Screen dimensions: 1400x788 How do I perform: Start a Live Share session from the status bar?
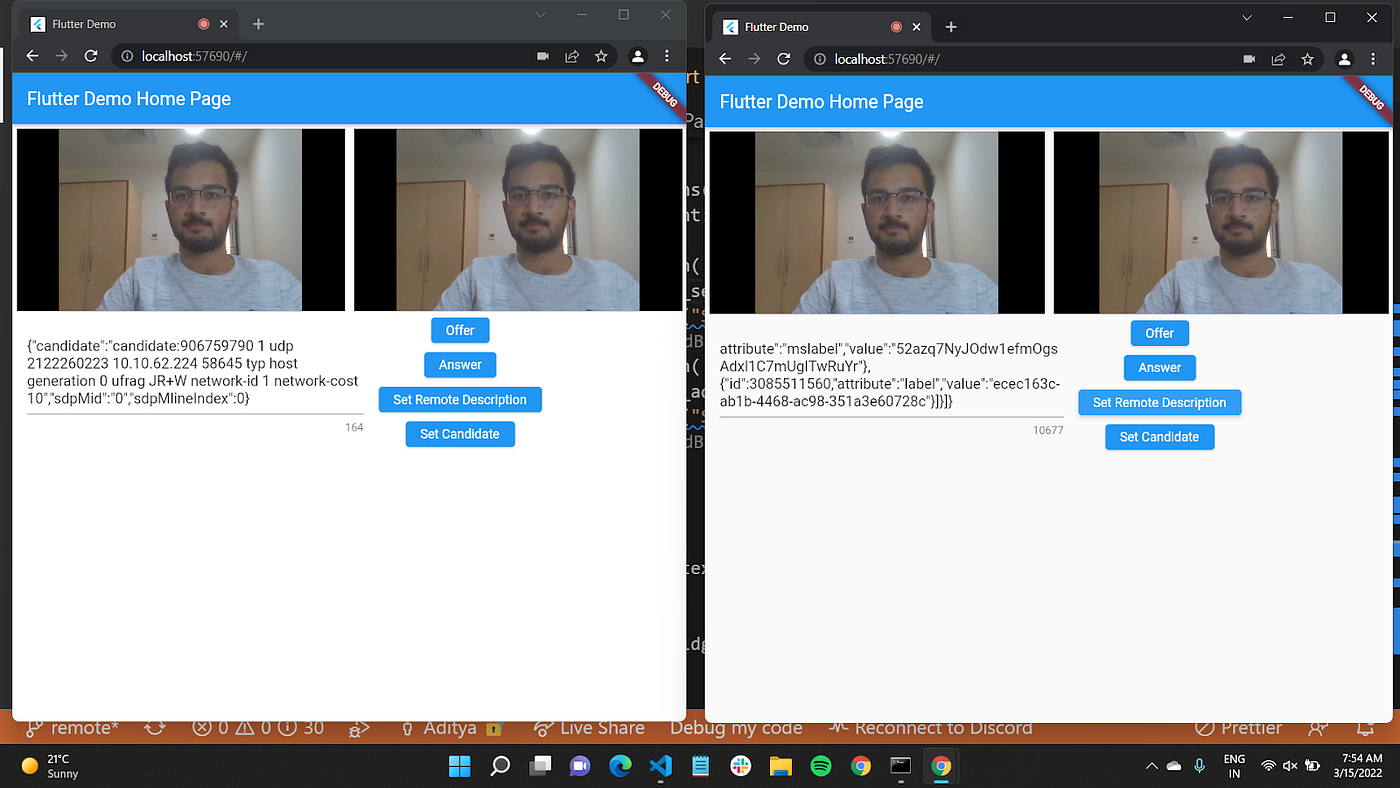coord(589,727)
